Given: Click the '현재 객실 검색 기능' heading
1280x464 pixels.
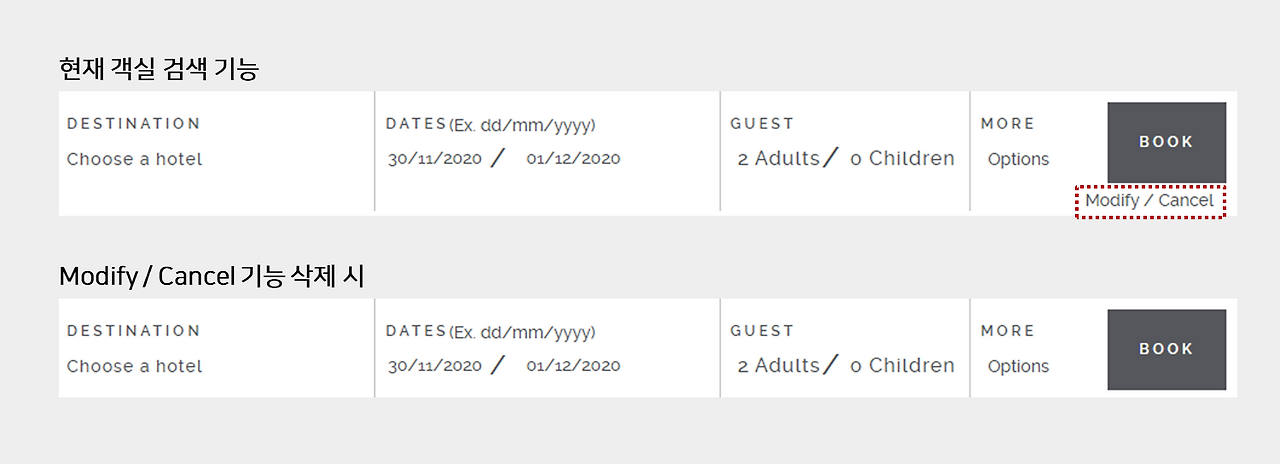Looking at the screenshot, I should [158, 69].
